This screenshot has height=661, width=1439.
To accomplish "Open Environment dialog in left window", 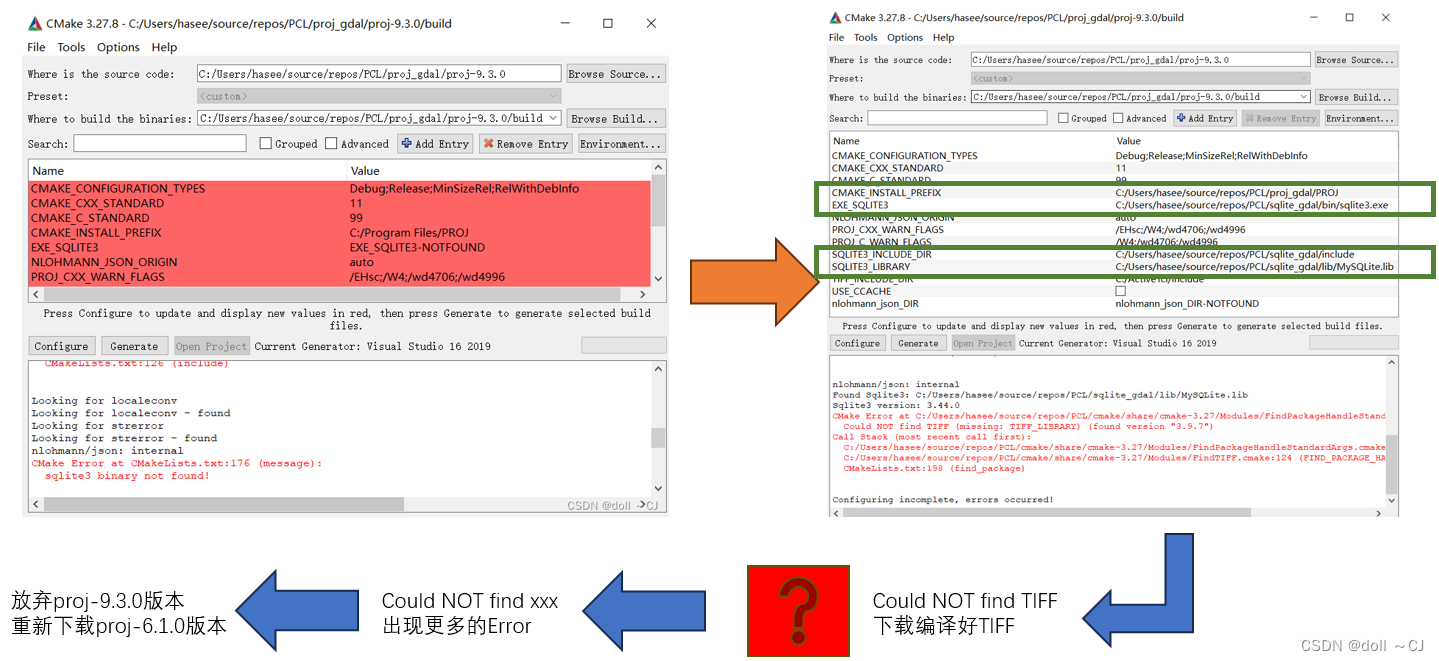I will tap(621, 144).
